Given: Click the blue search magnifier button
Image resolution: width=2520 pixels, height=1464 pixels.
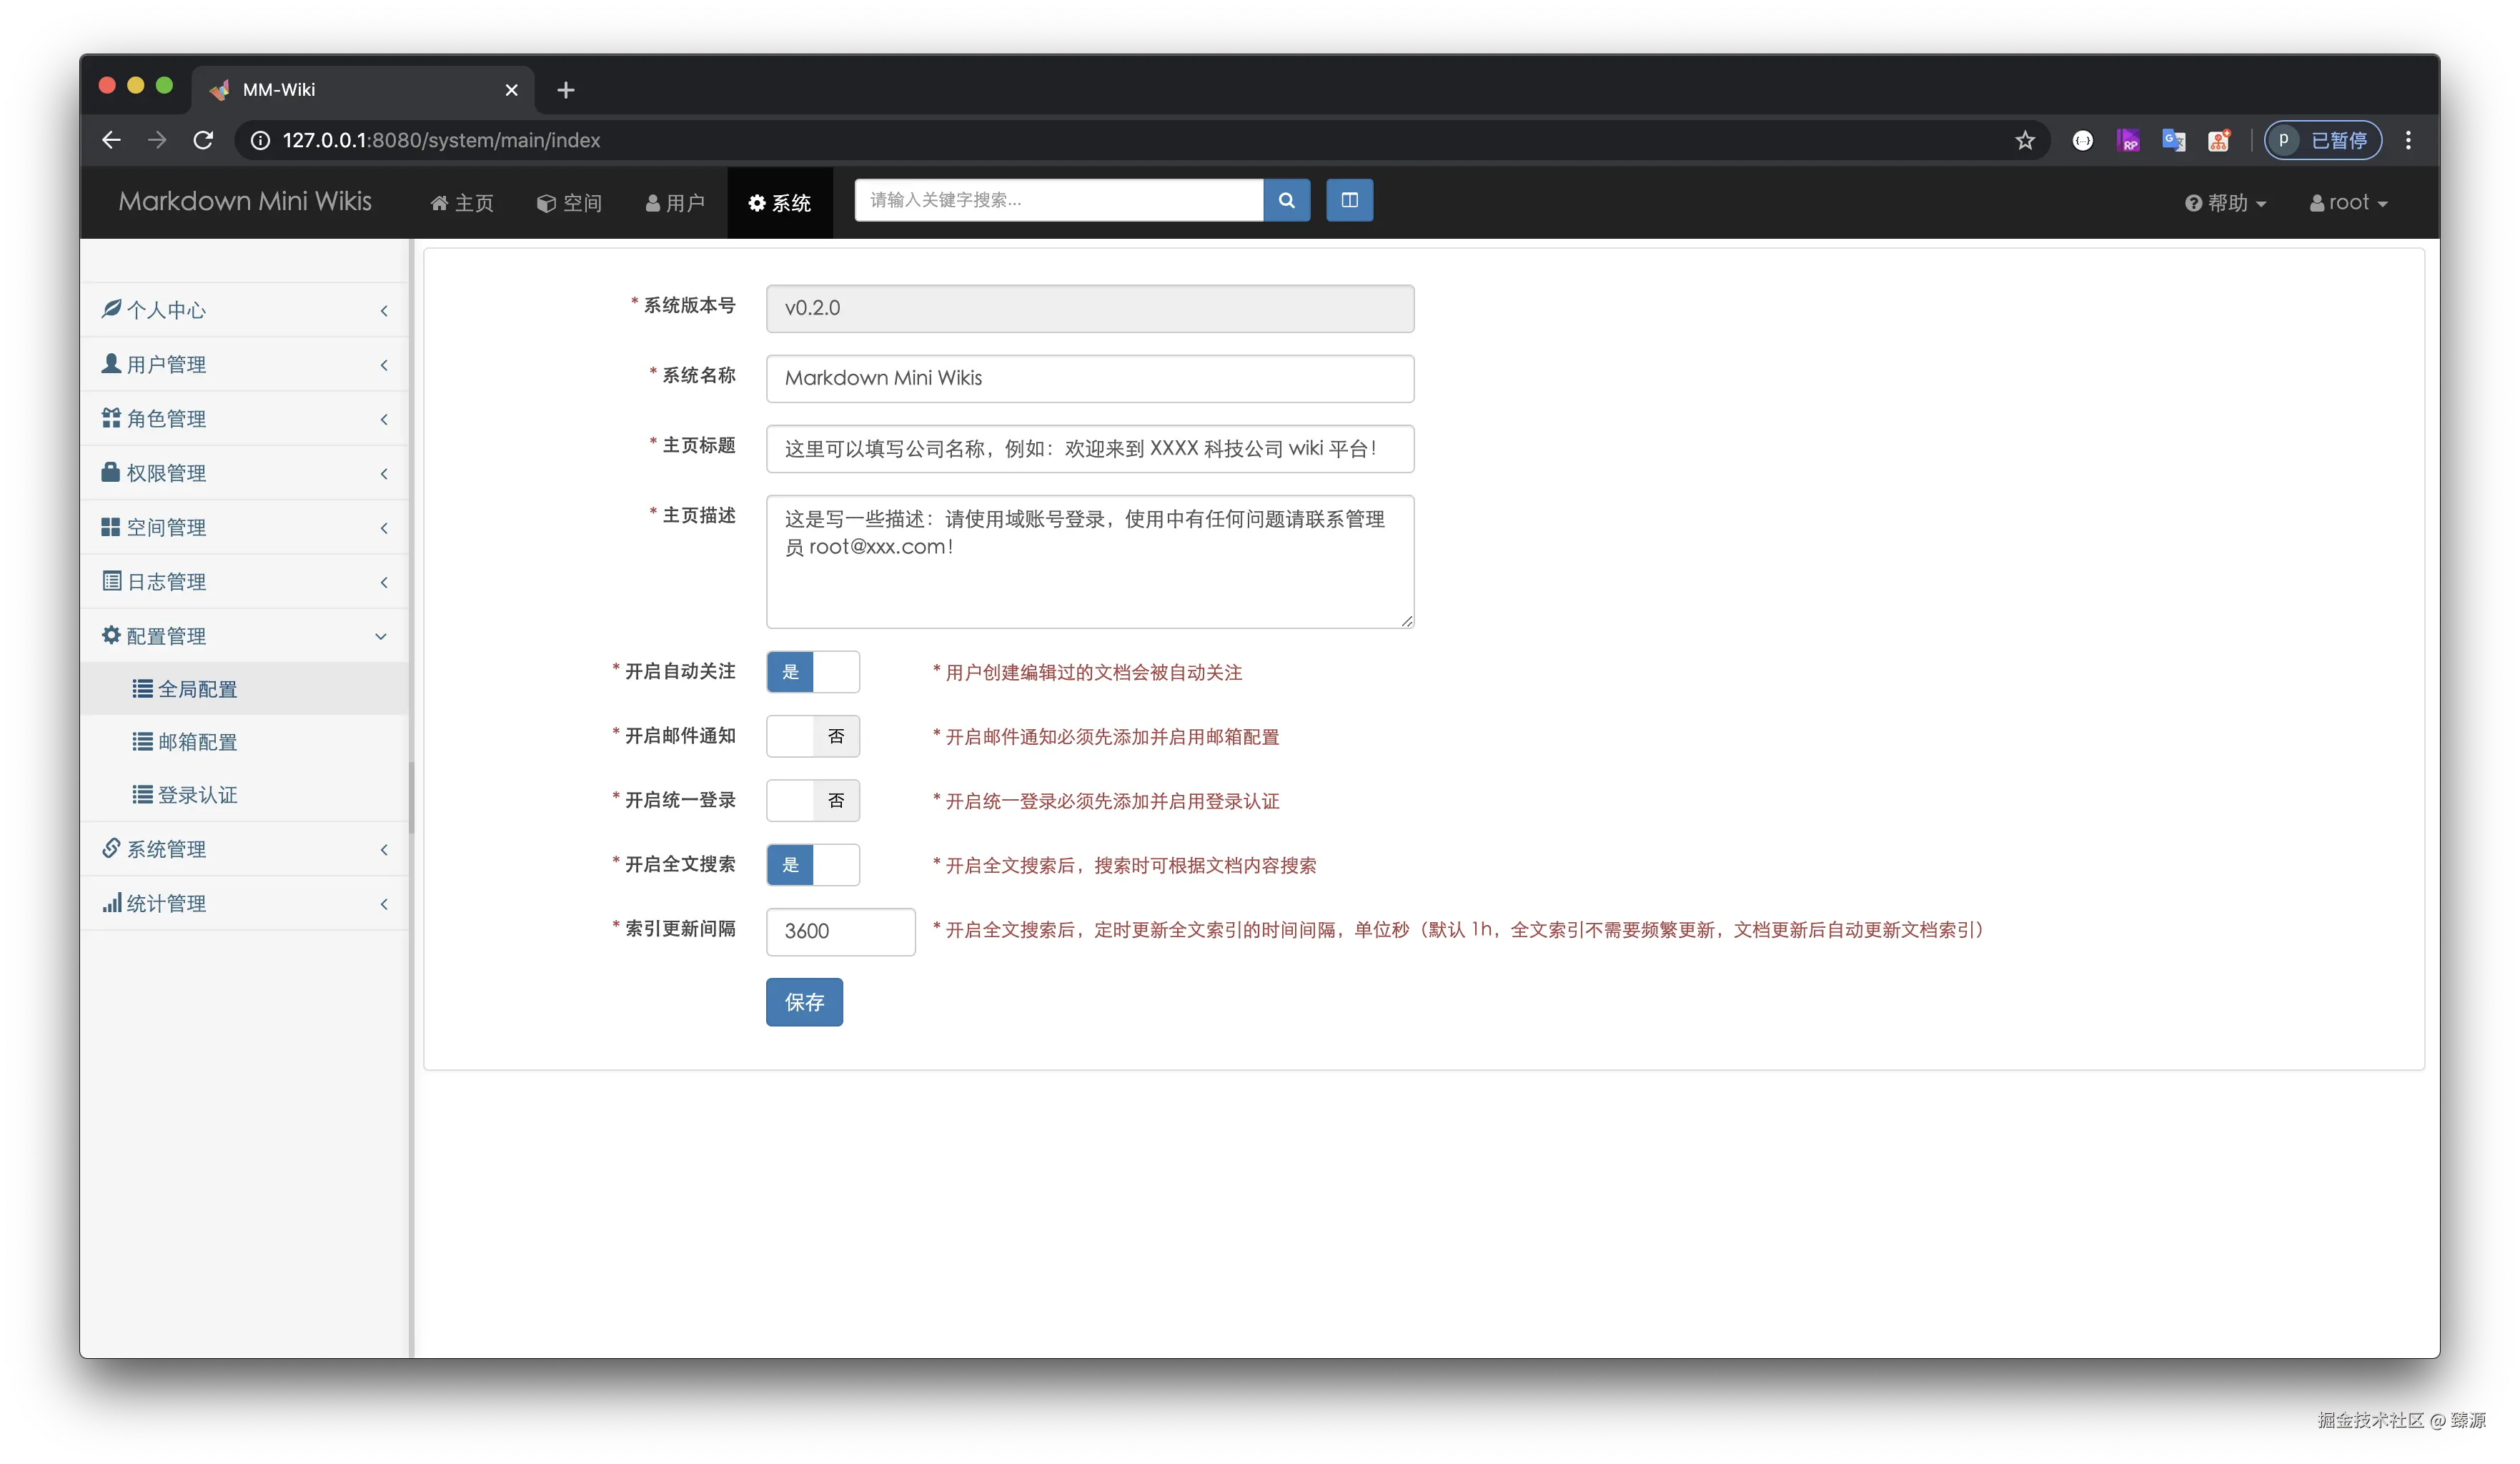Looking at the screenshot, I should tap(1286, 200).
